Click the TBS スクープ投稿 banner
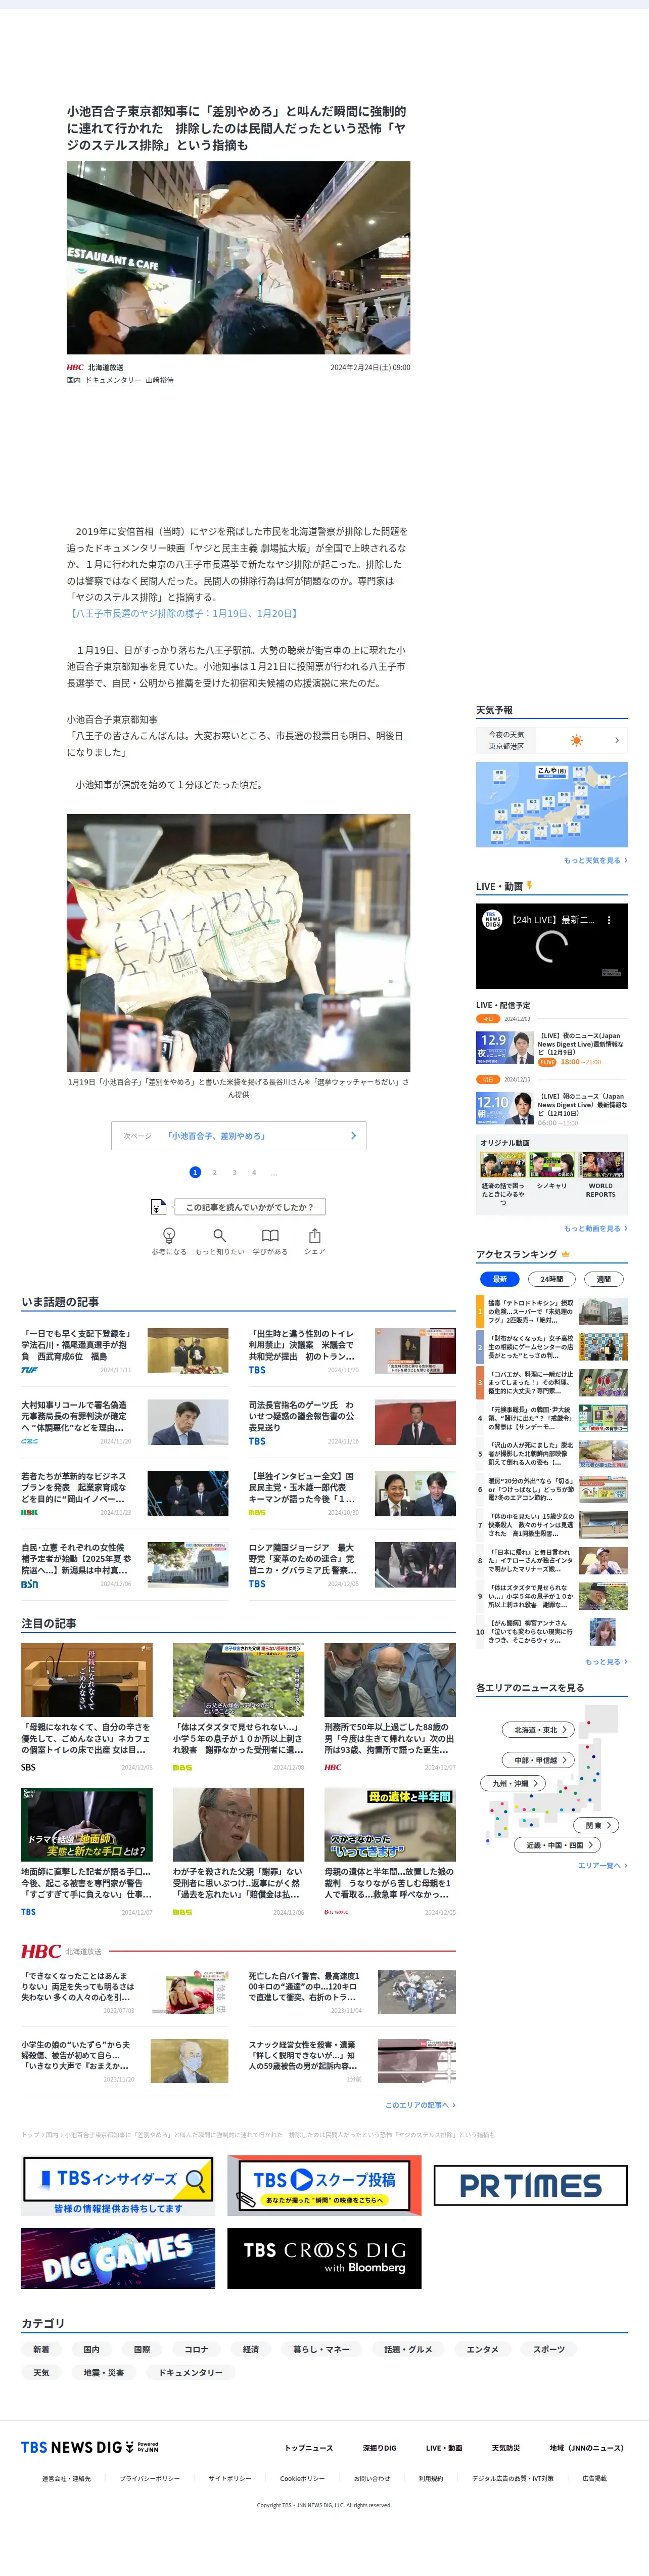The width and height of the screenshot is (649, 2576). click(324, 2185)
